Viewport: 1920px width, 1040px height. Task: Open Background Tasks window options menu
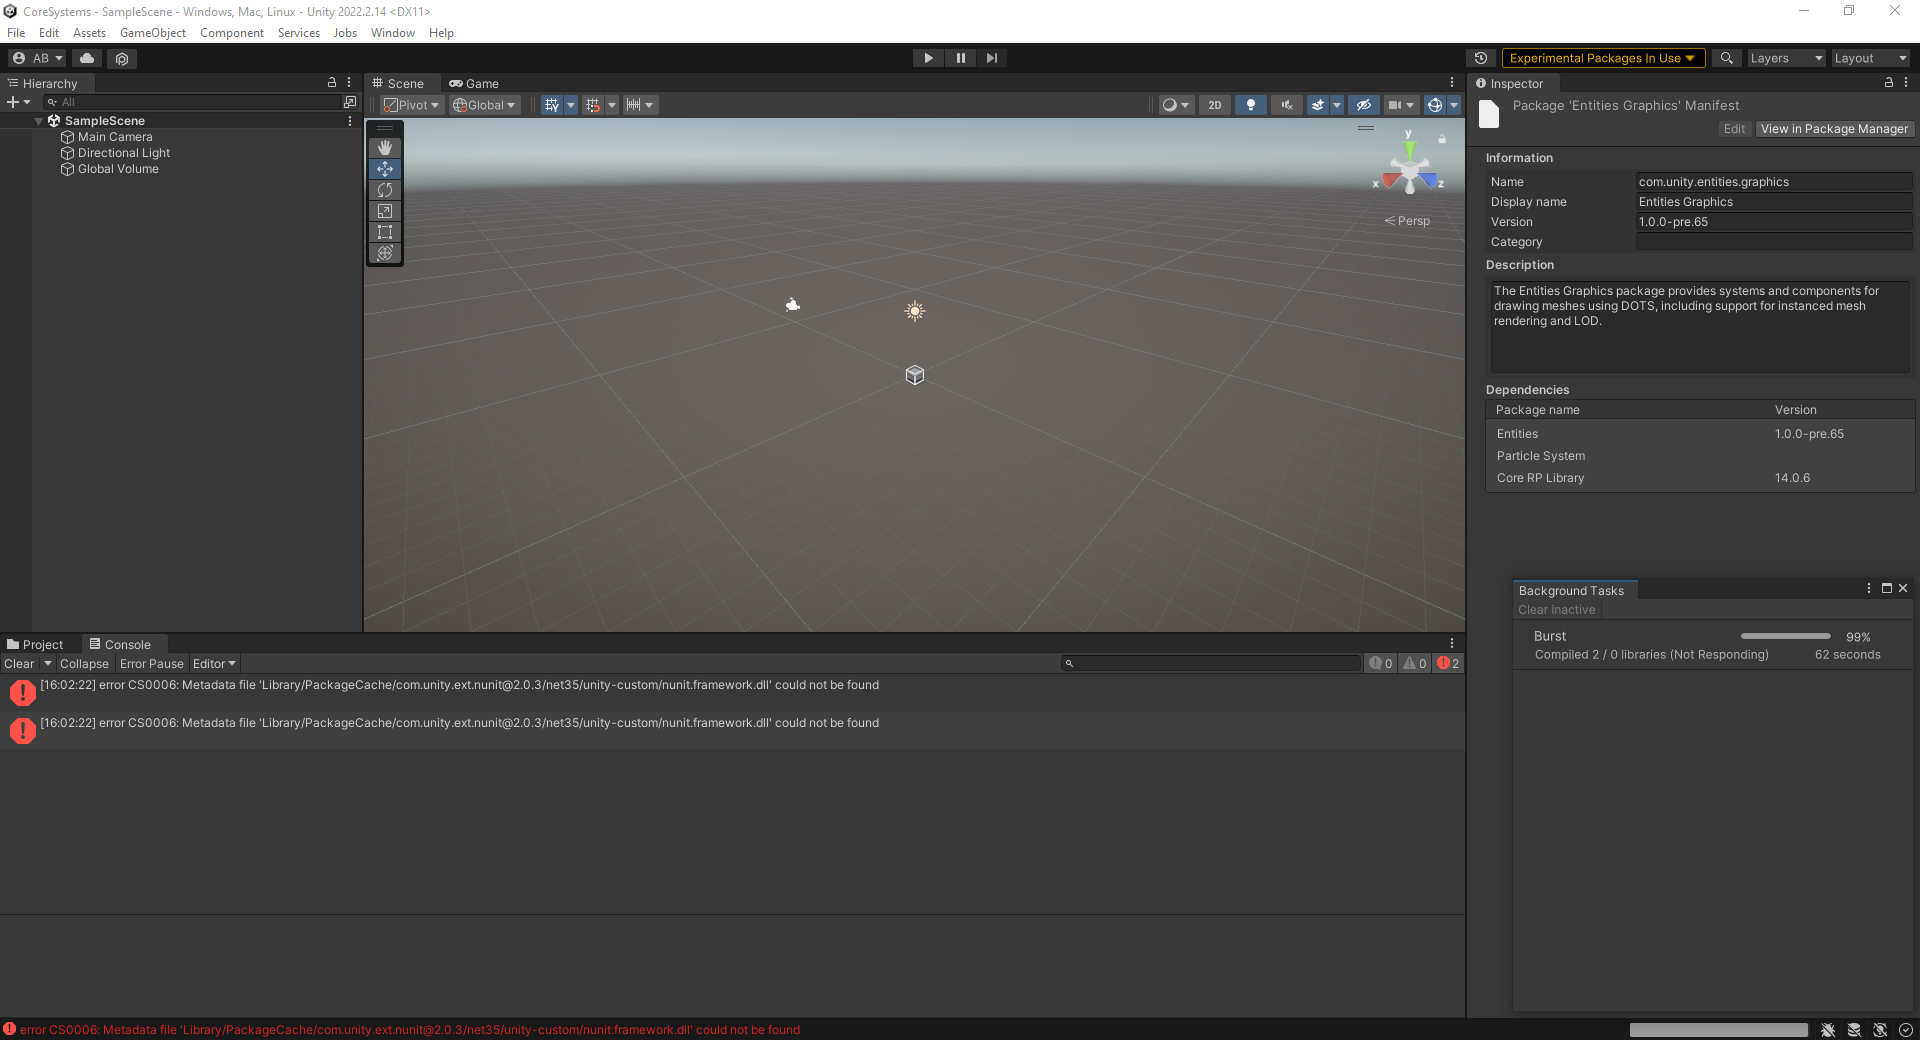(1869, 589)
